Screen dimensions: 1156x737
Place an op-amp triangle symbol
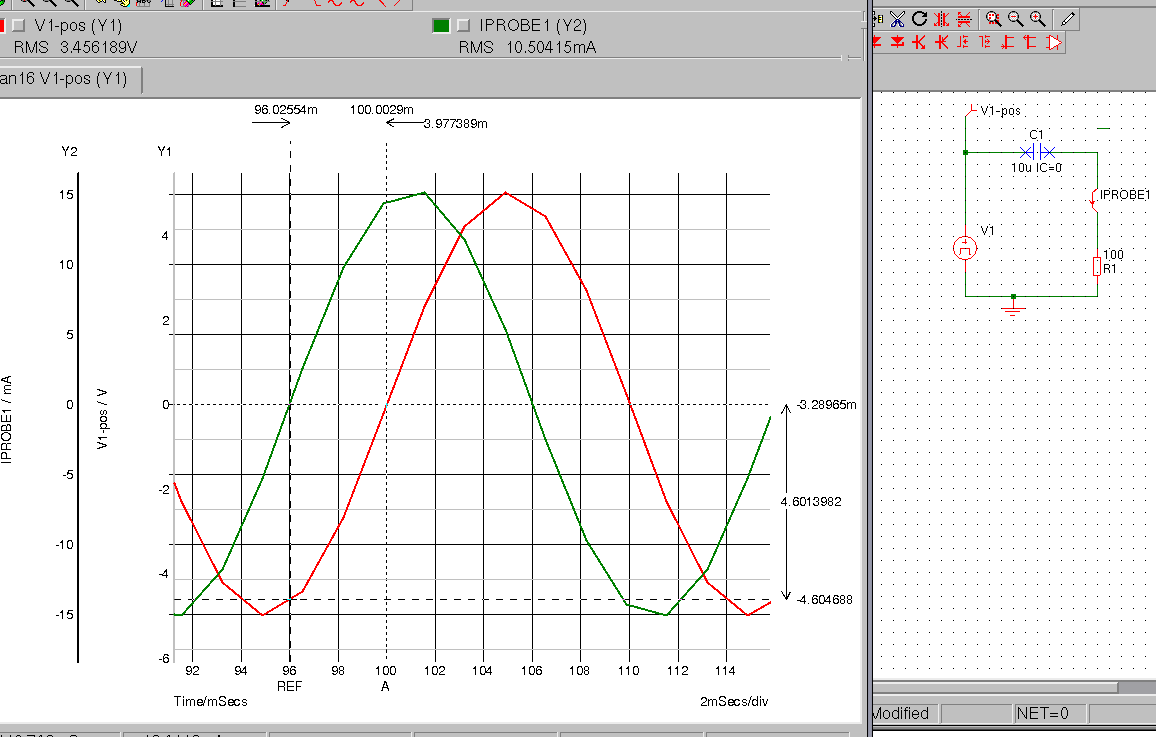pos(1054,42)
